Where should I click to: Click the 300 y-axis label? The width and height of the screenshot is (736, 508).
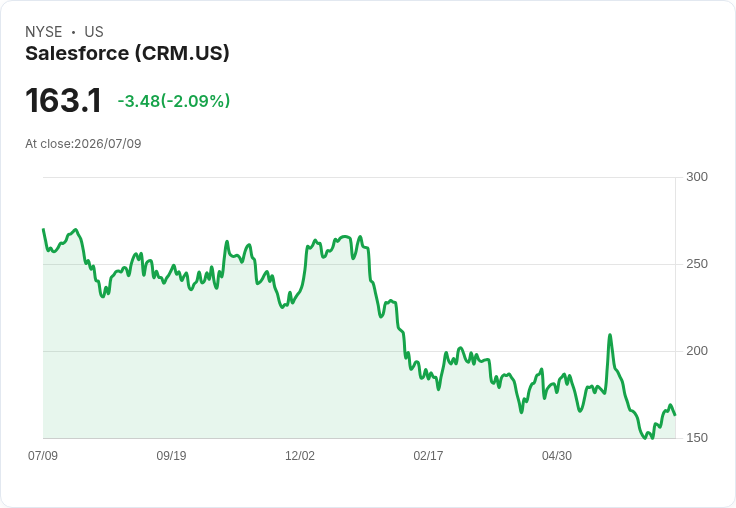click(697, 177)
